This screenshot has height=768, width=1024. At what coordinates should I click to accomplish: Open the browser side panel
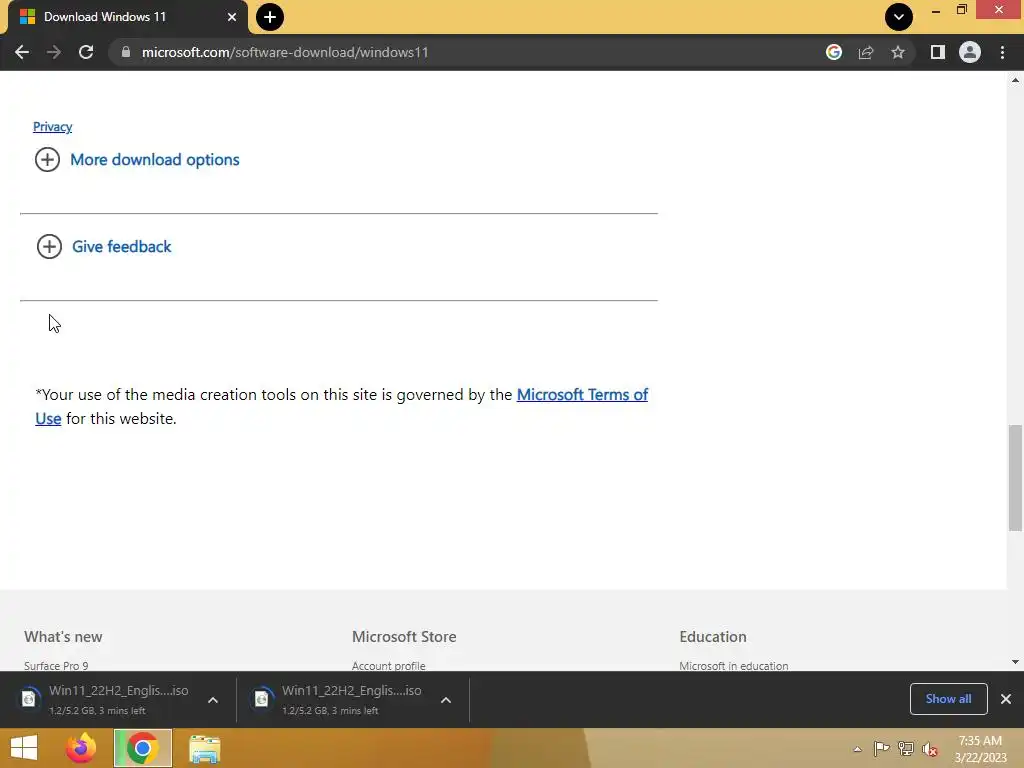pos(938,52)
